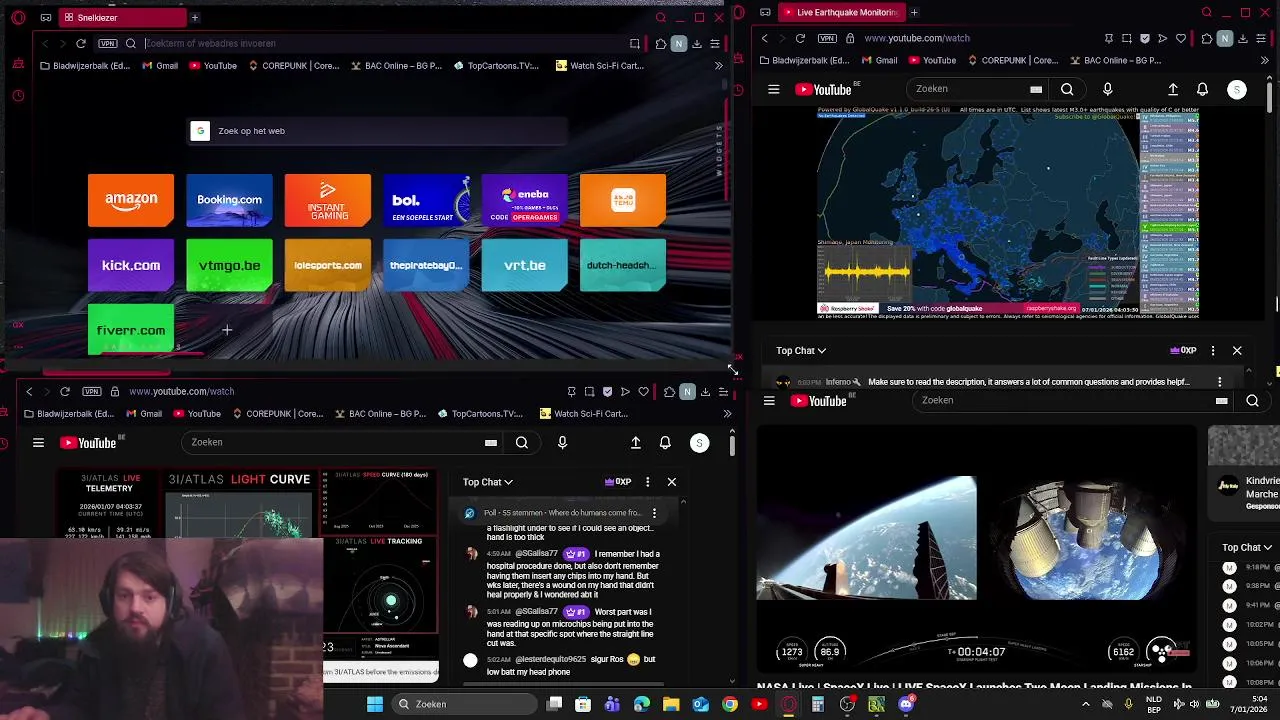Expand Top Chat dropdown in earthquake window
Screen dimensions: 1280x720
[801, 351]
